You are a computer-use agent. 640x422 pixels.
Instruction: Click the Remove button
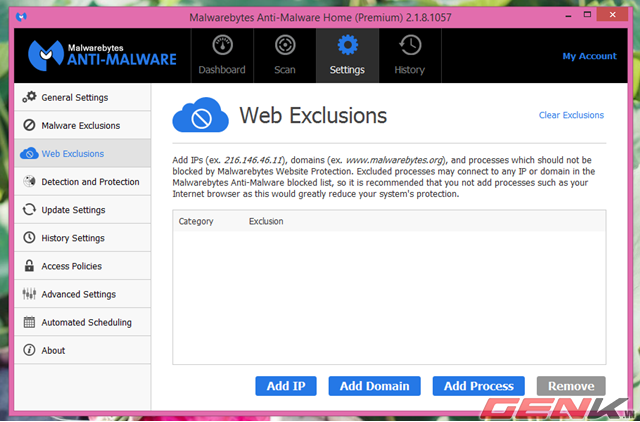pos(571,386)
